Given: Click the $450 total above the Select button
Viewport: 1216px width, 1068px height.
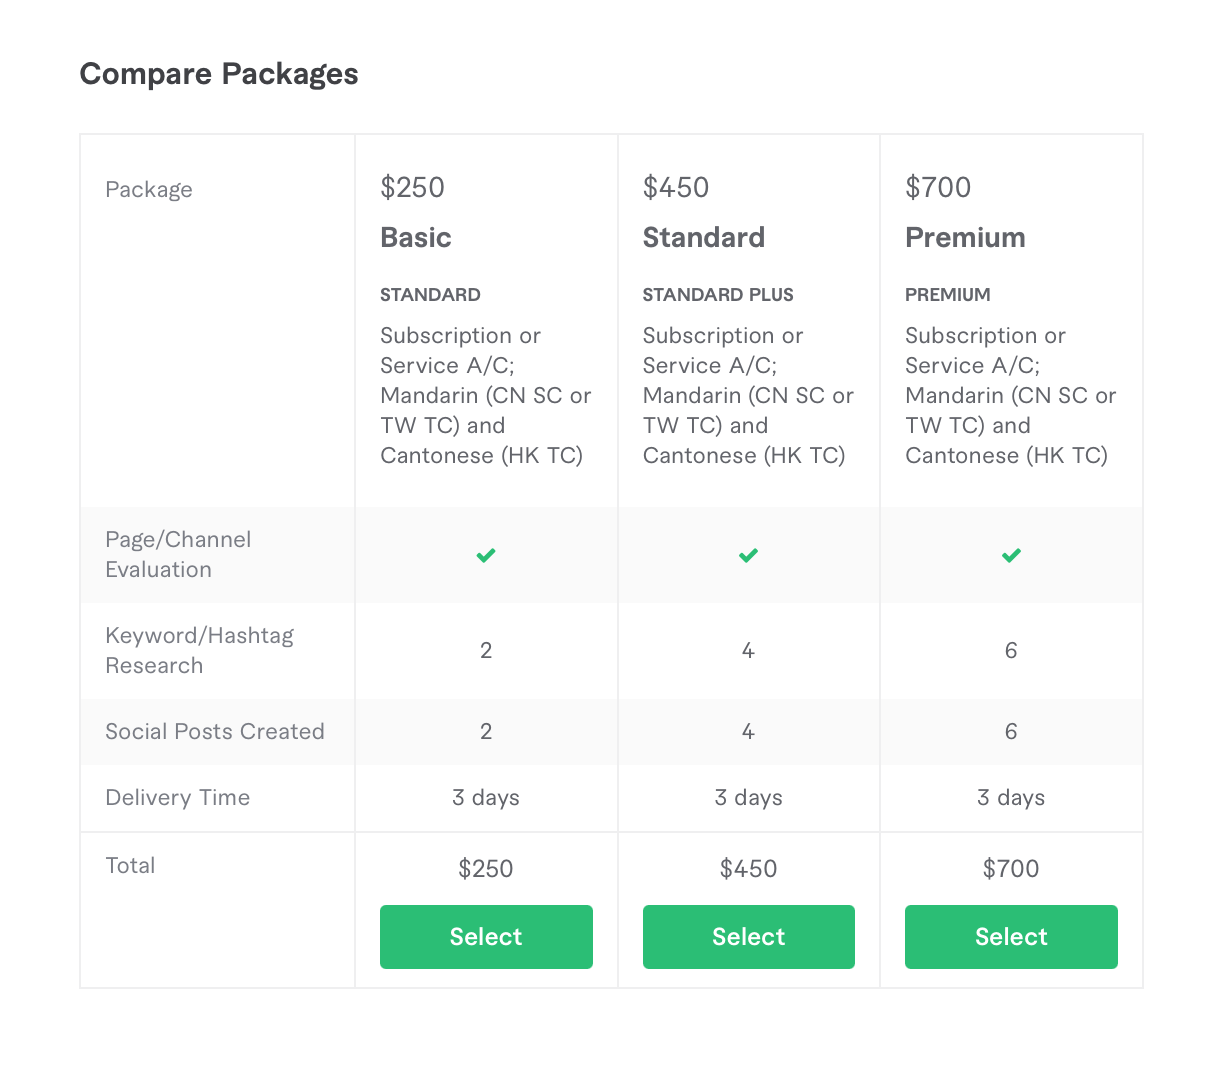Looking at the screenshot, I should [x=748, y=869].
